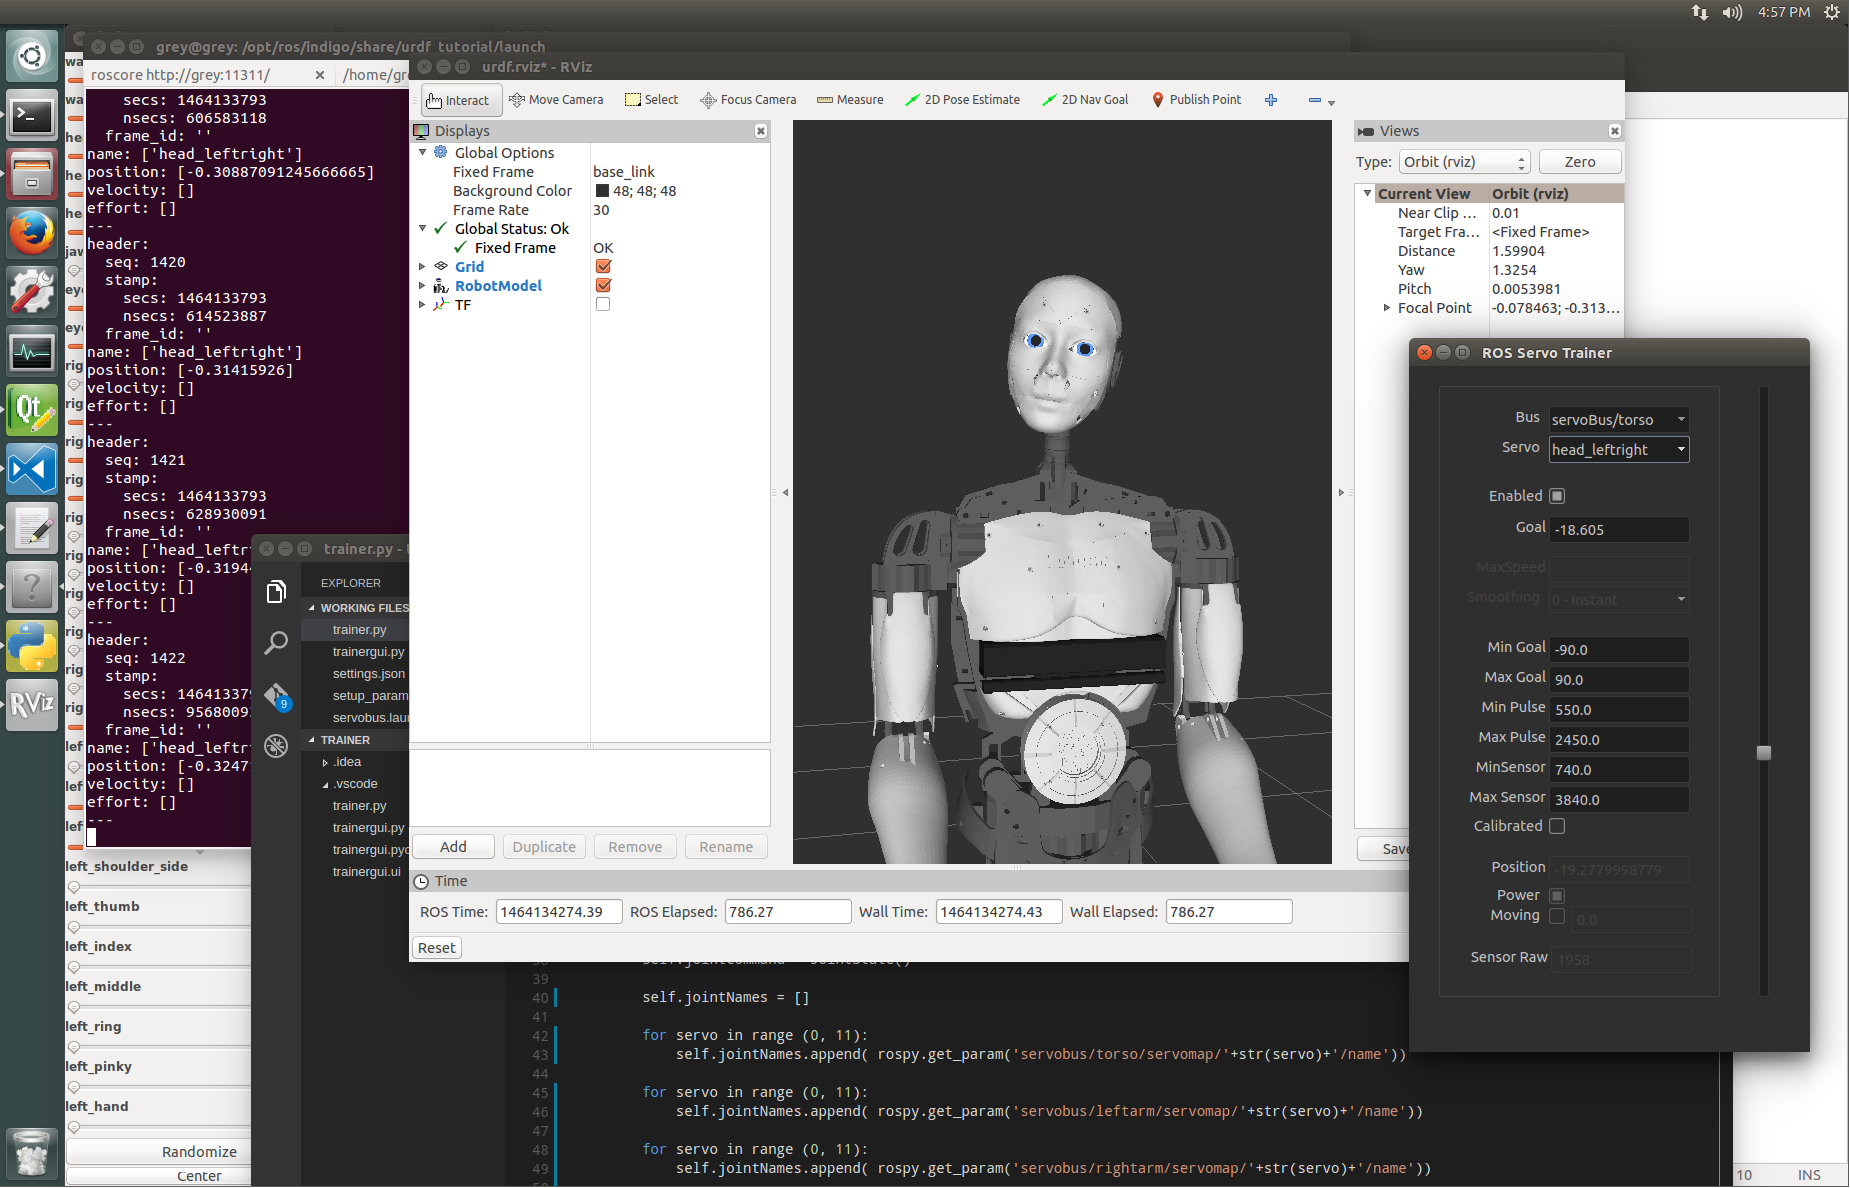Open Search in the VS Code sidebar
This screenshot has width=1850, height=1188.
coord(276,643)
